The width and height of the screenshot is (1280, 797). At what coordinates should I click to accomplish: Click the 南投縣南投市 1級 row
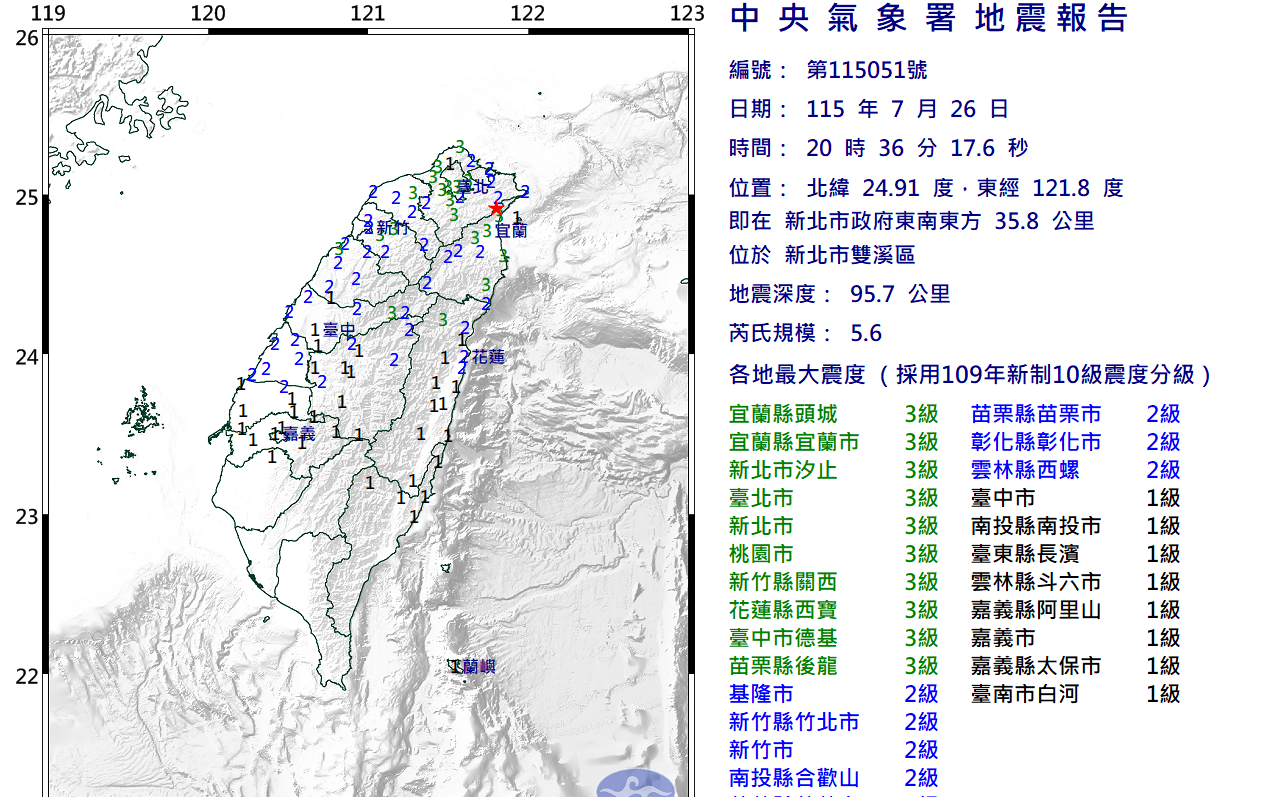click(1076, 526)
